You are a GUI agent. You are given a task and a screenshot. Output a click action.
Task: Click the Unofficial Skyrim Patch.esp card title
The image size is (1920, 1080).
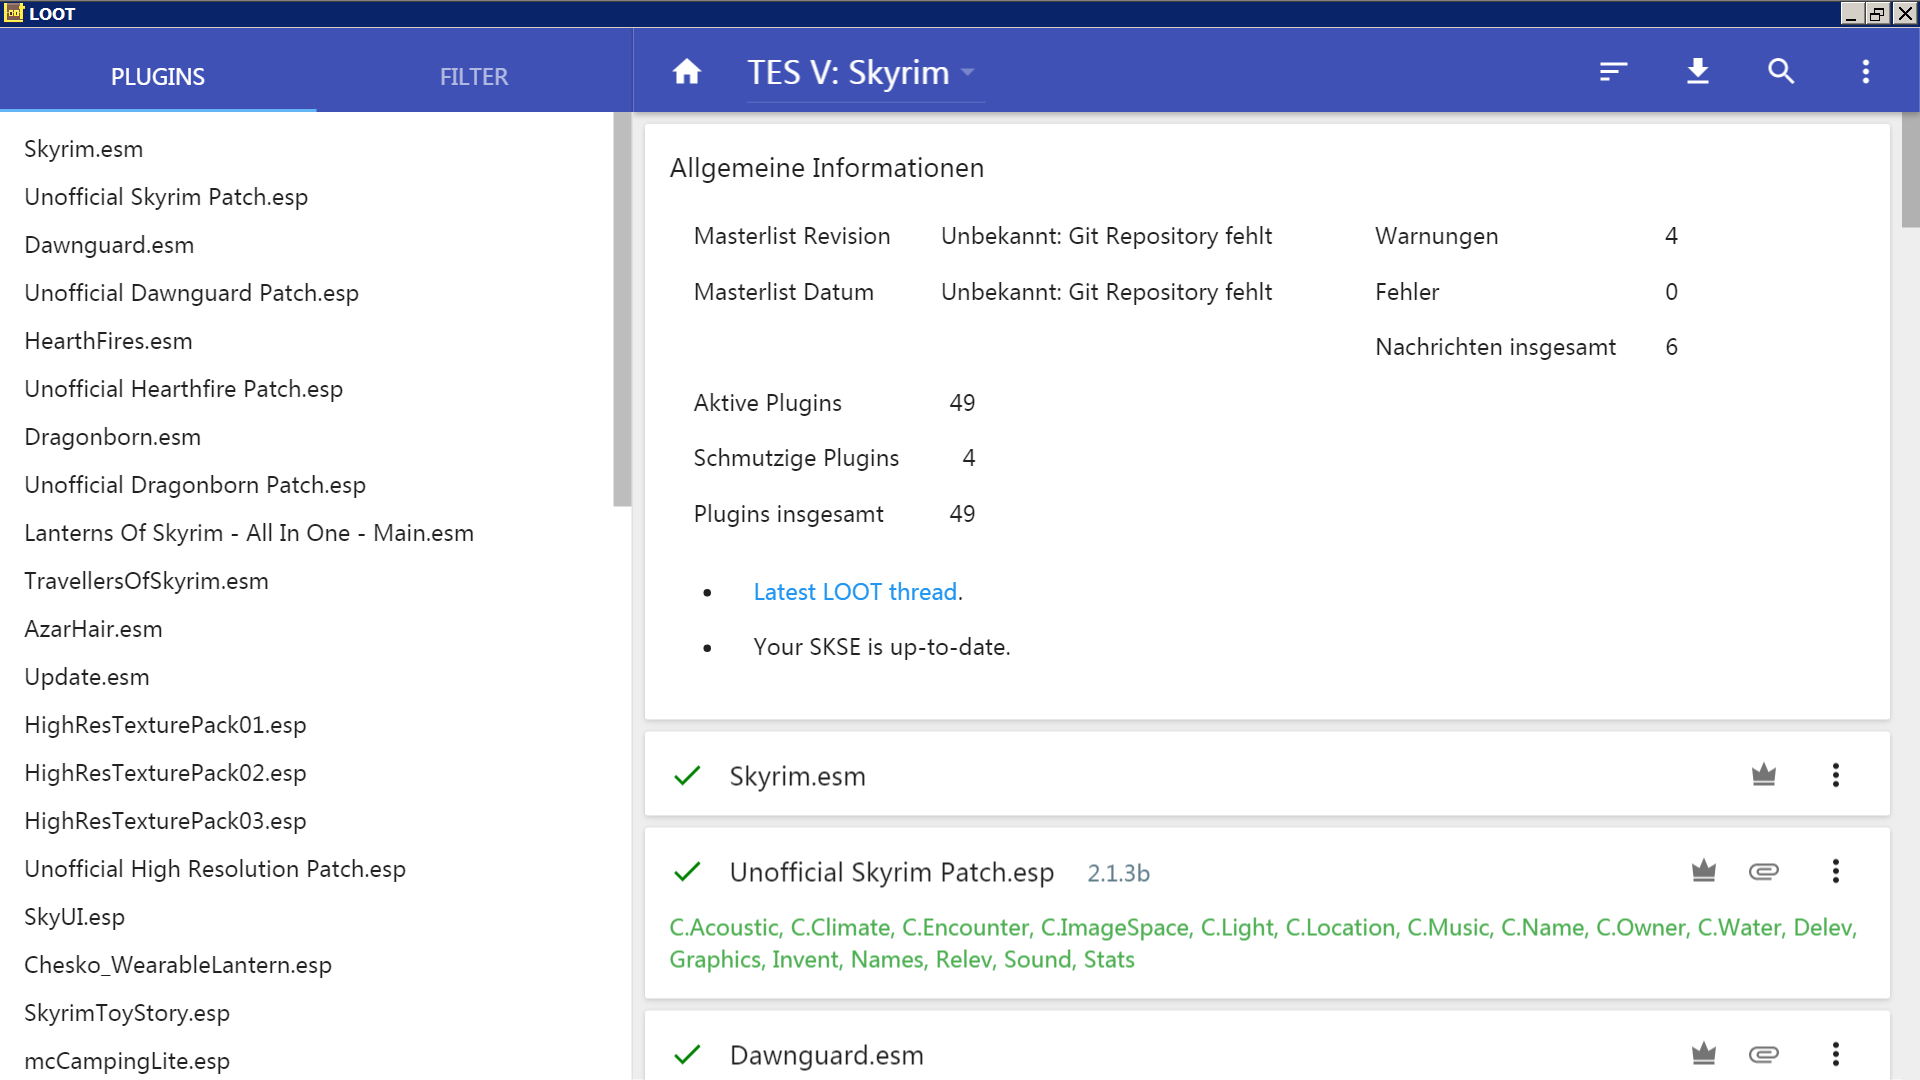click(892, 872)
